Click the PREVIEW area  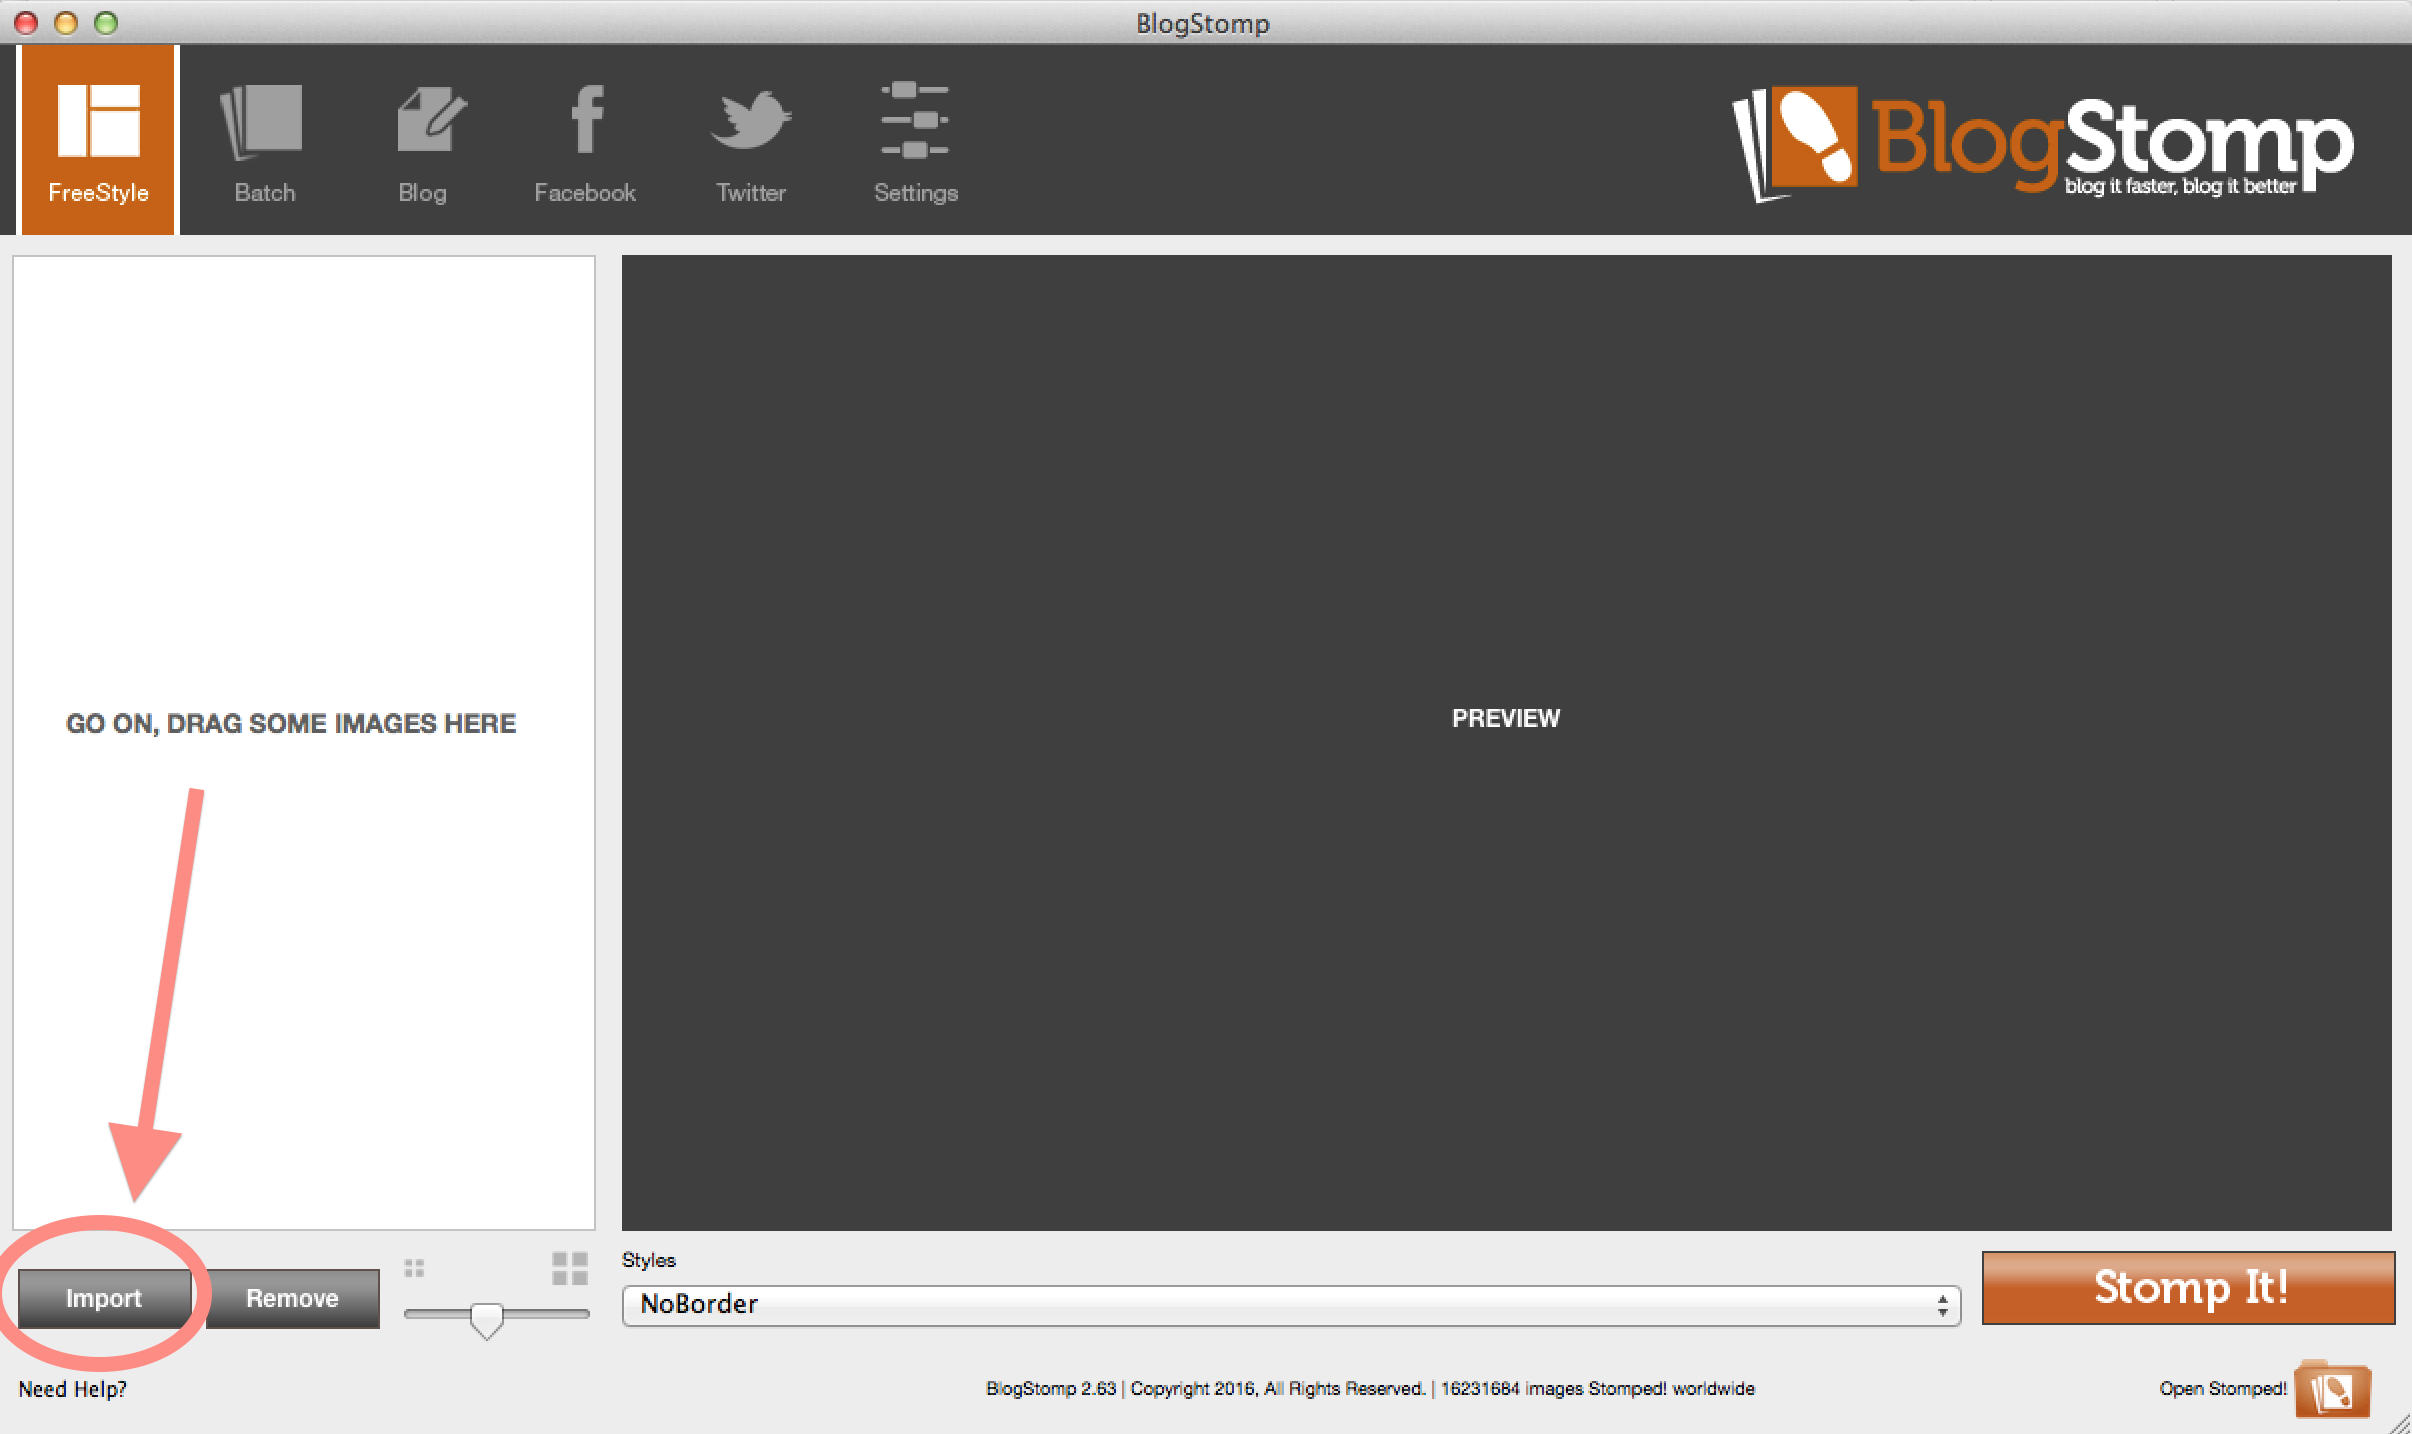click(1506, 742)
